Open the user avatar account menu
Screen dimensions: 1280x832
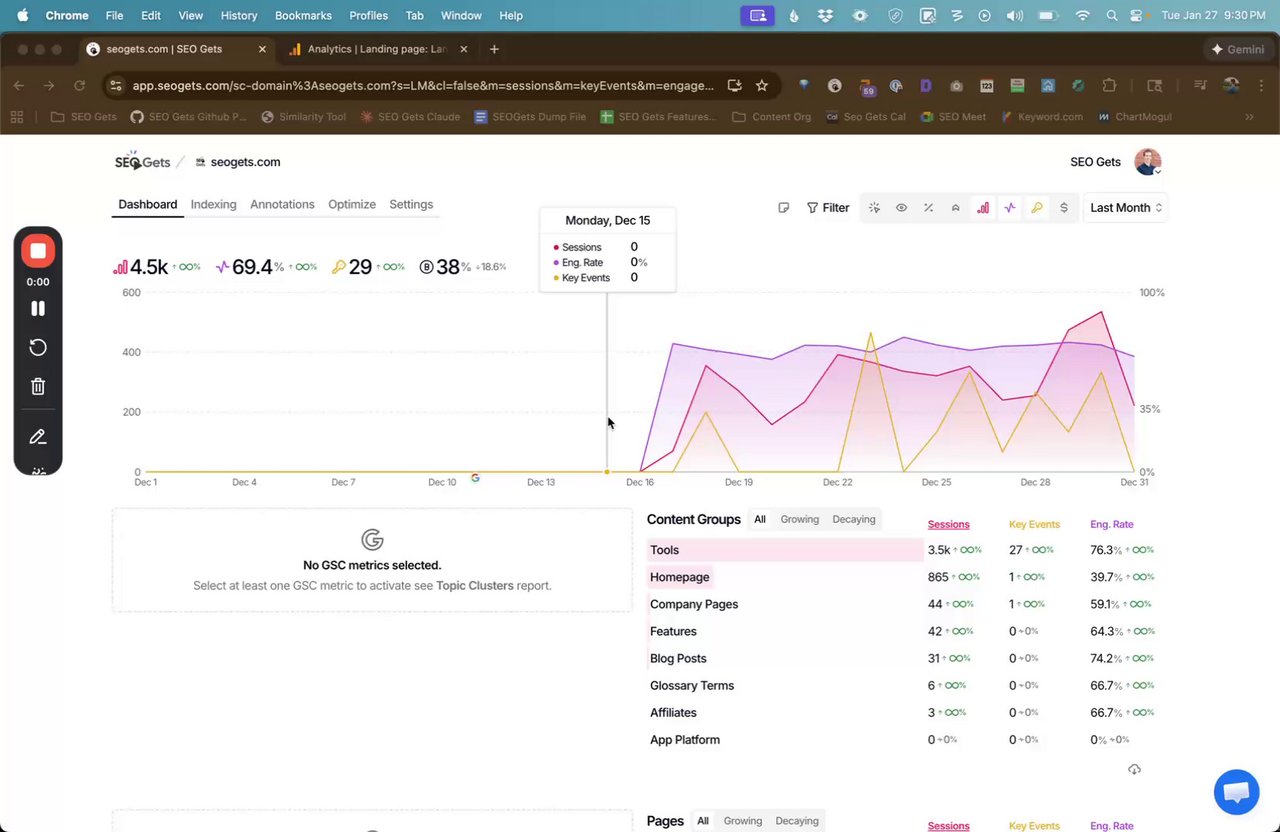[x=1147, y=162]
